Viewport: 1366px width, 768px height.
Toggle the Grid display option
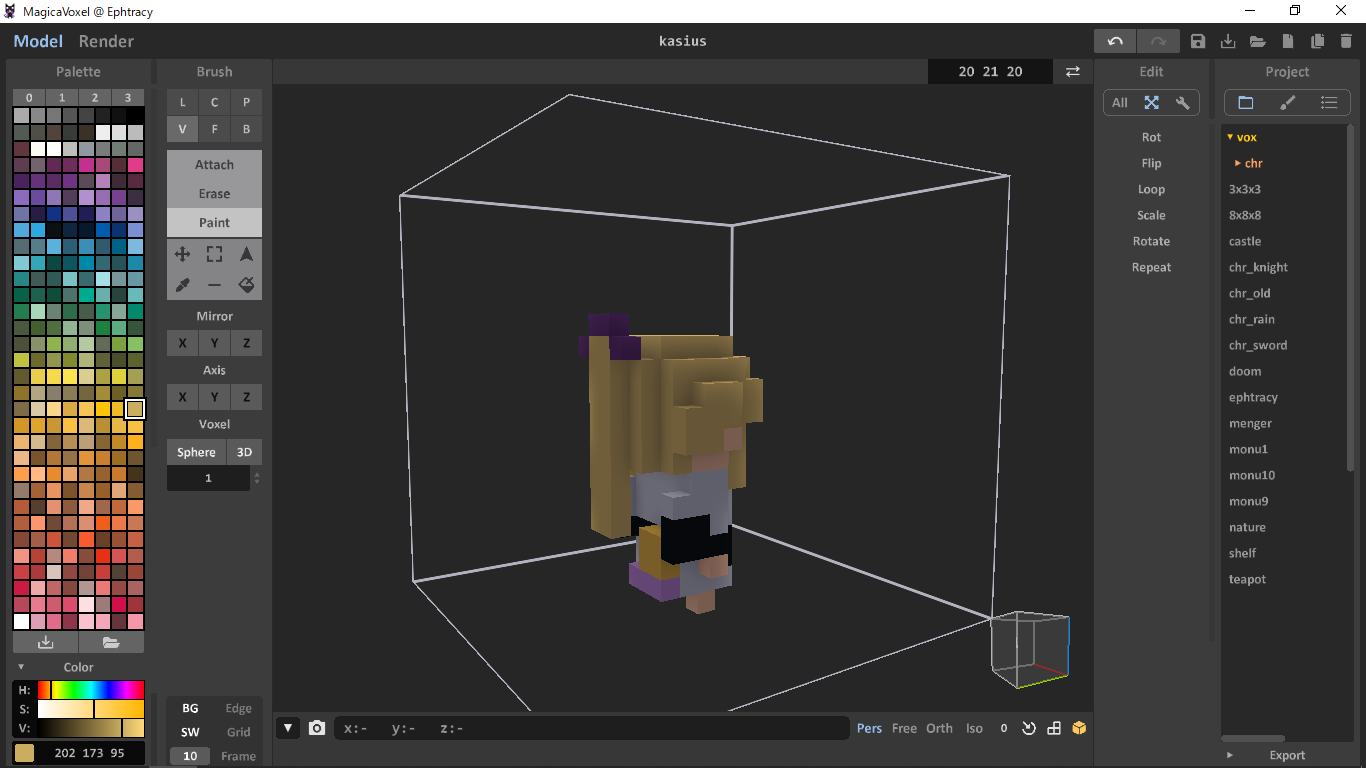pyautogui.click(x=238, y=732)
